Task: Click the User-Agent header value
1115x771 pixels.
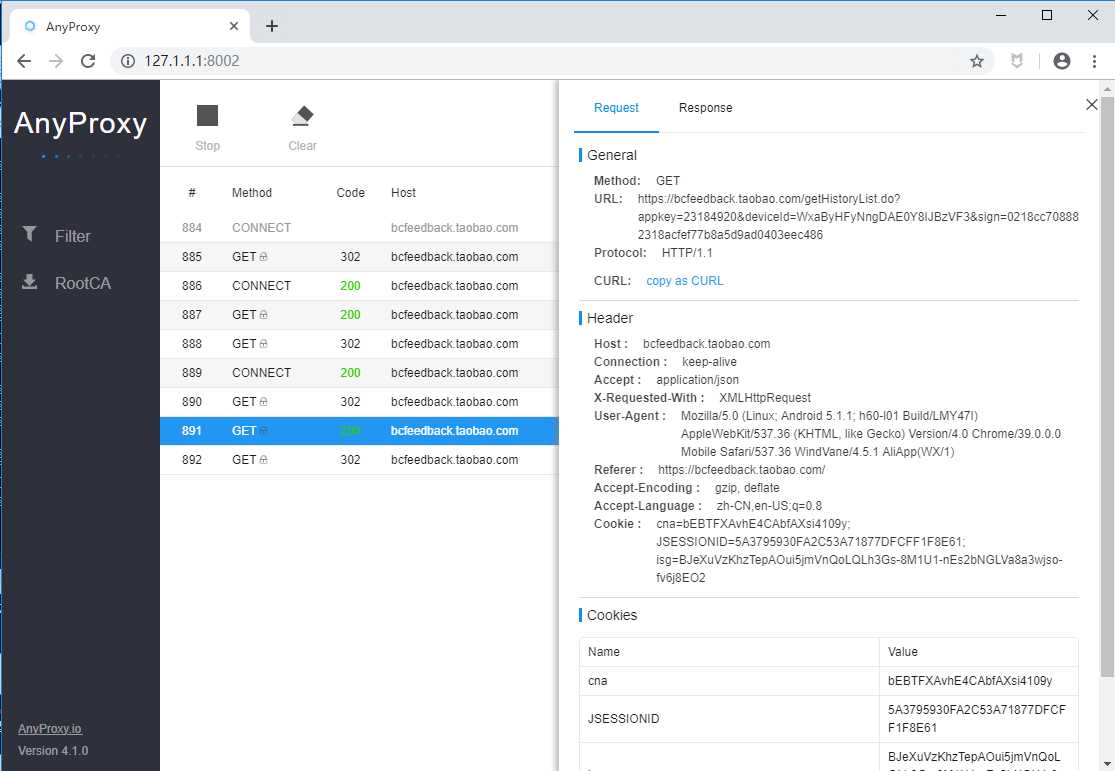Action: (870, 434)
